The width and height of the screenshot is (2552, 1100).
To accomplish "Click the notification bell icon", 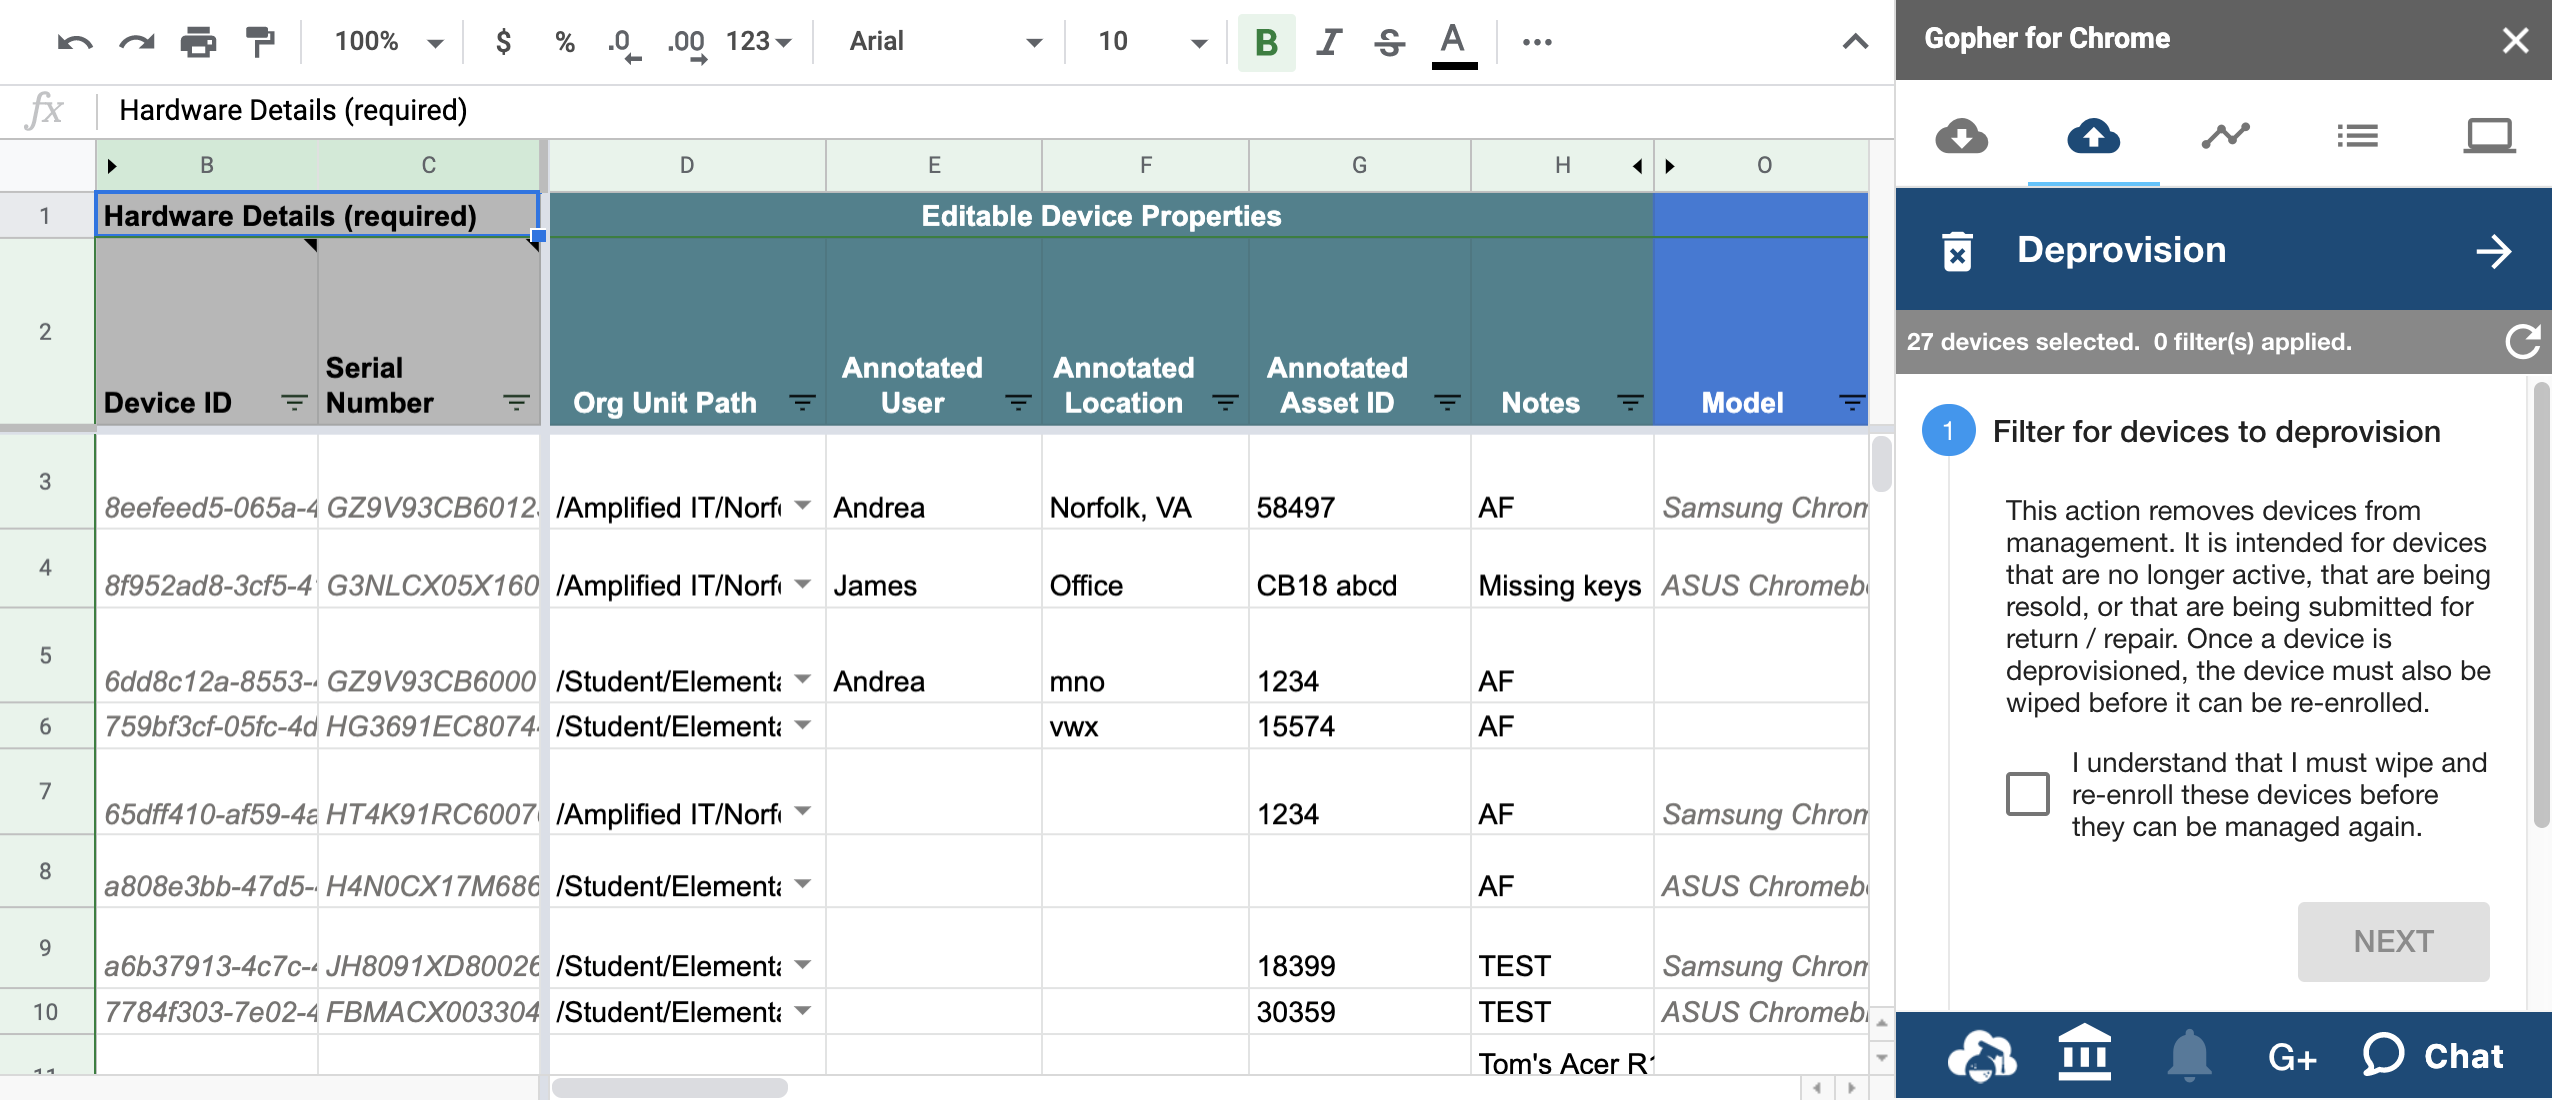I will tap(2189, 1055).
